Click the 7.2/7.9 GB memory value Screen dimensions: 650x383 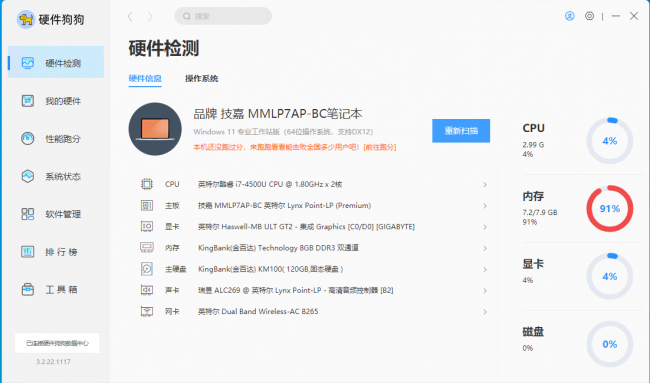[540, 212]
